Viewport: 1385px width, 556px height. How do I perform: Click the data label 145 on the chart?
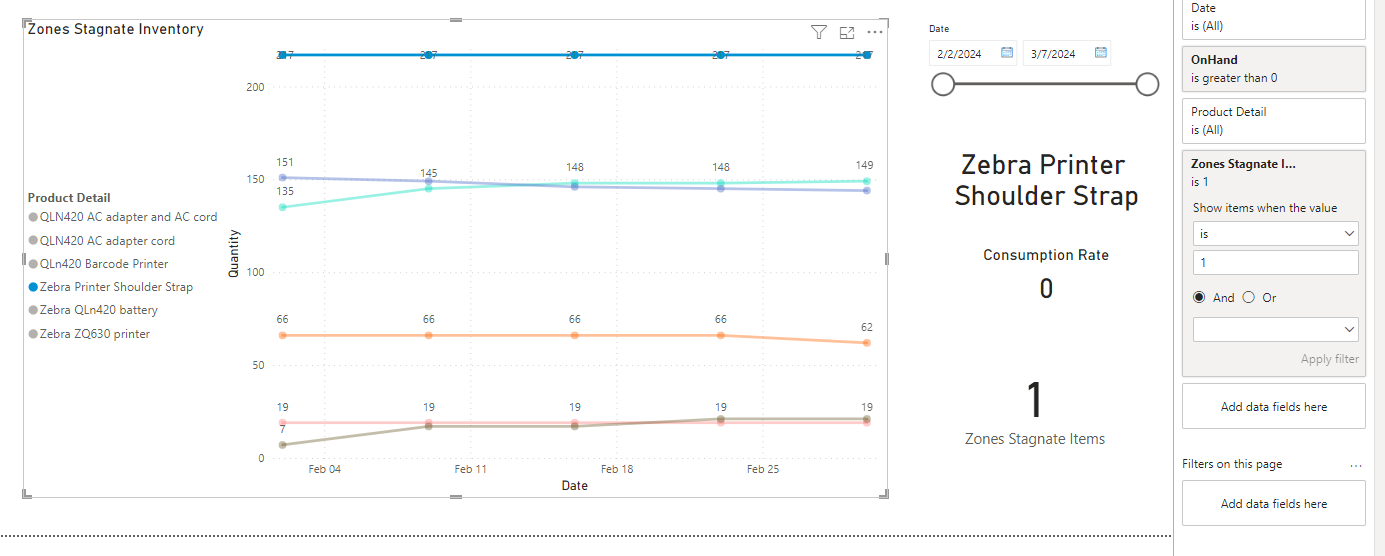coord(429,173)
